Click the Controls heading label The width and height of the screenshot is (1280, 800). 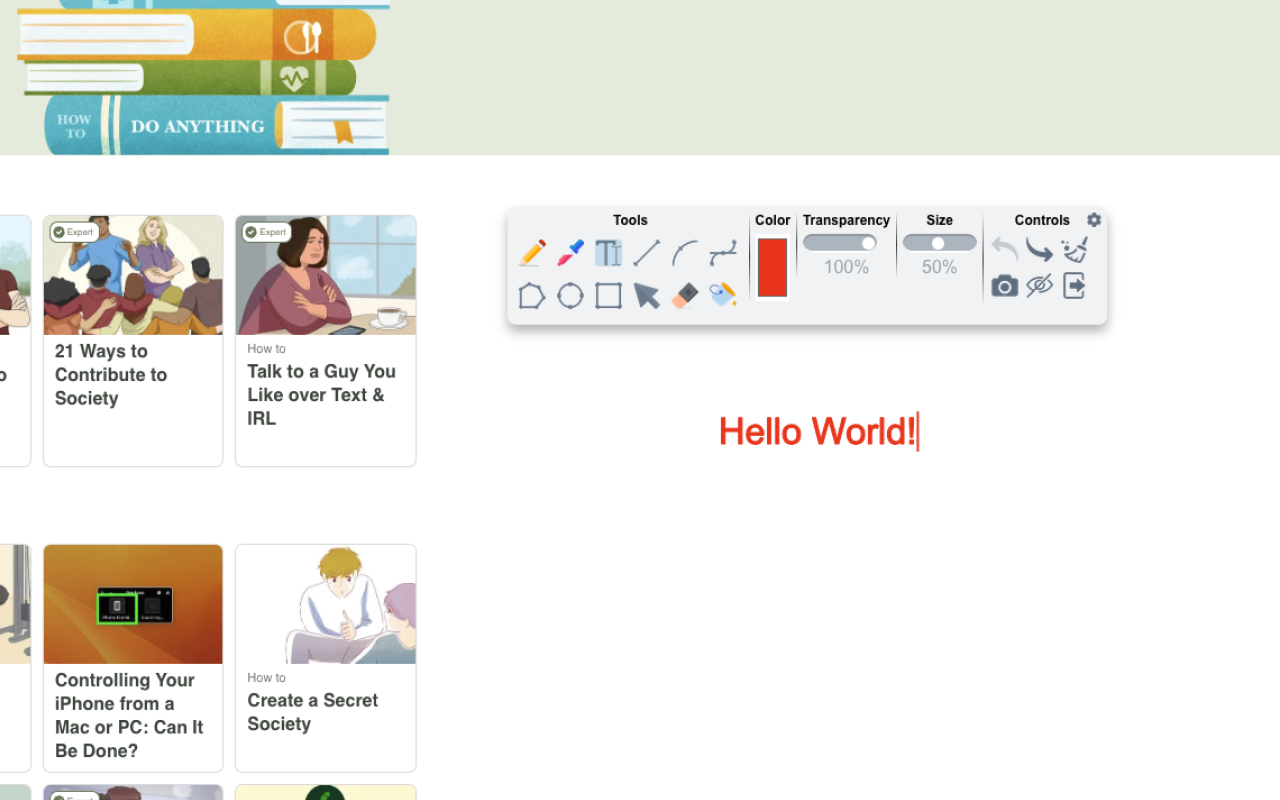coord(1042,220)
